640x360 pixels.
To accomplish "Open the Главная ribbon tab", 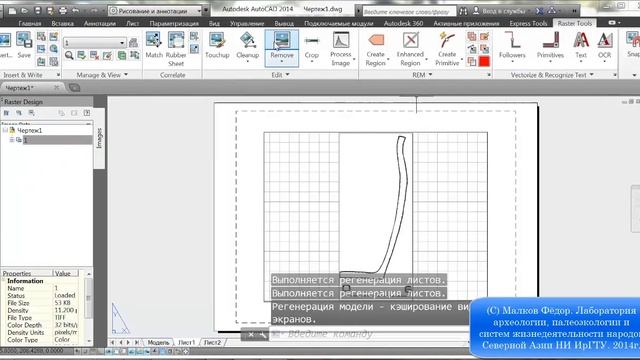I will pyautogui.click(x=29, y=23).
